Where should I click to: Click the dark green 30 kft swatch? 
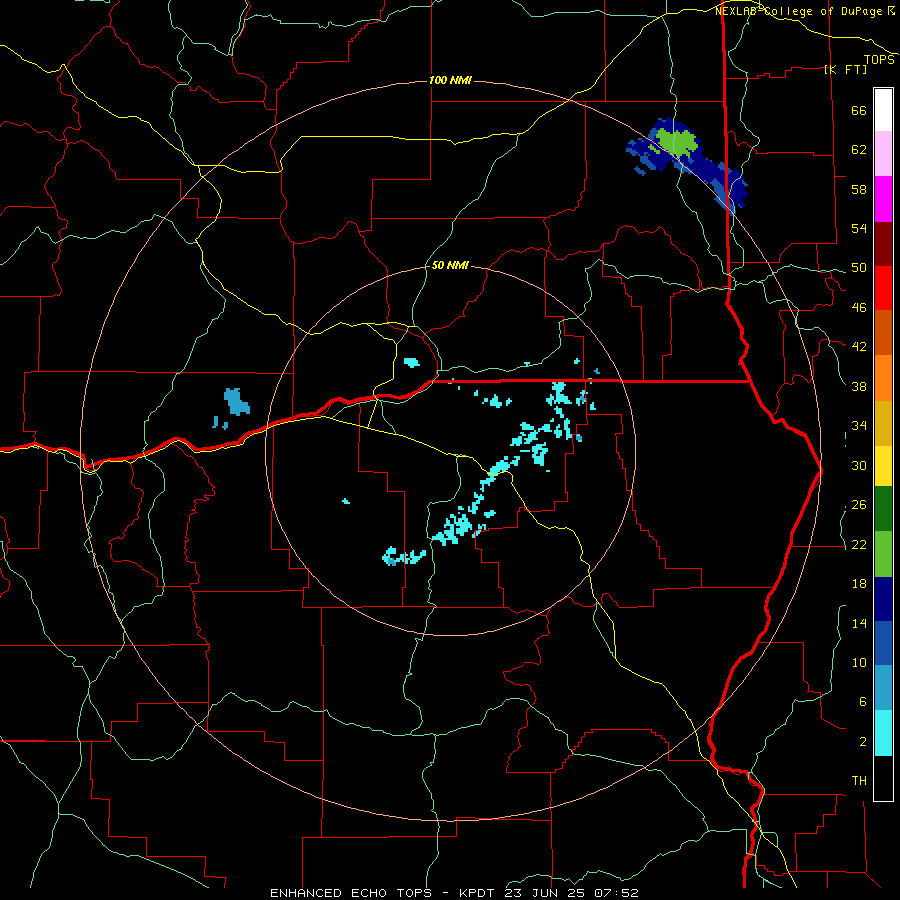(x=883, y=509)
